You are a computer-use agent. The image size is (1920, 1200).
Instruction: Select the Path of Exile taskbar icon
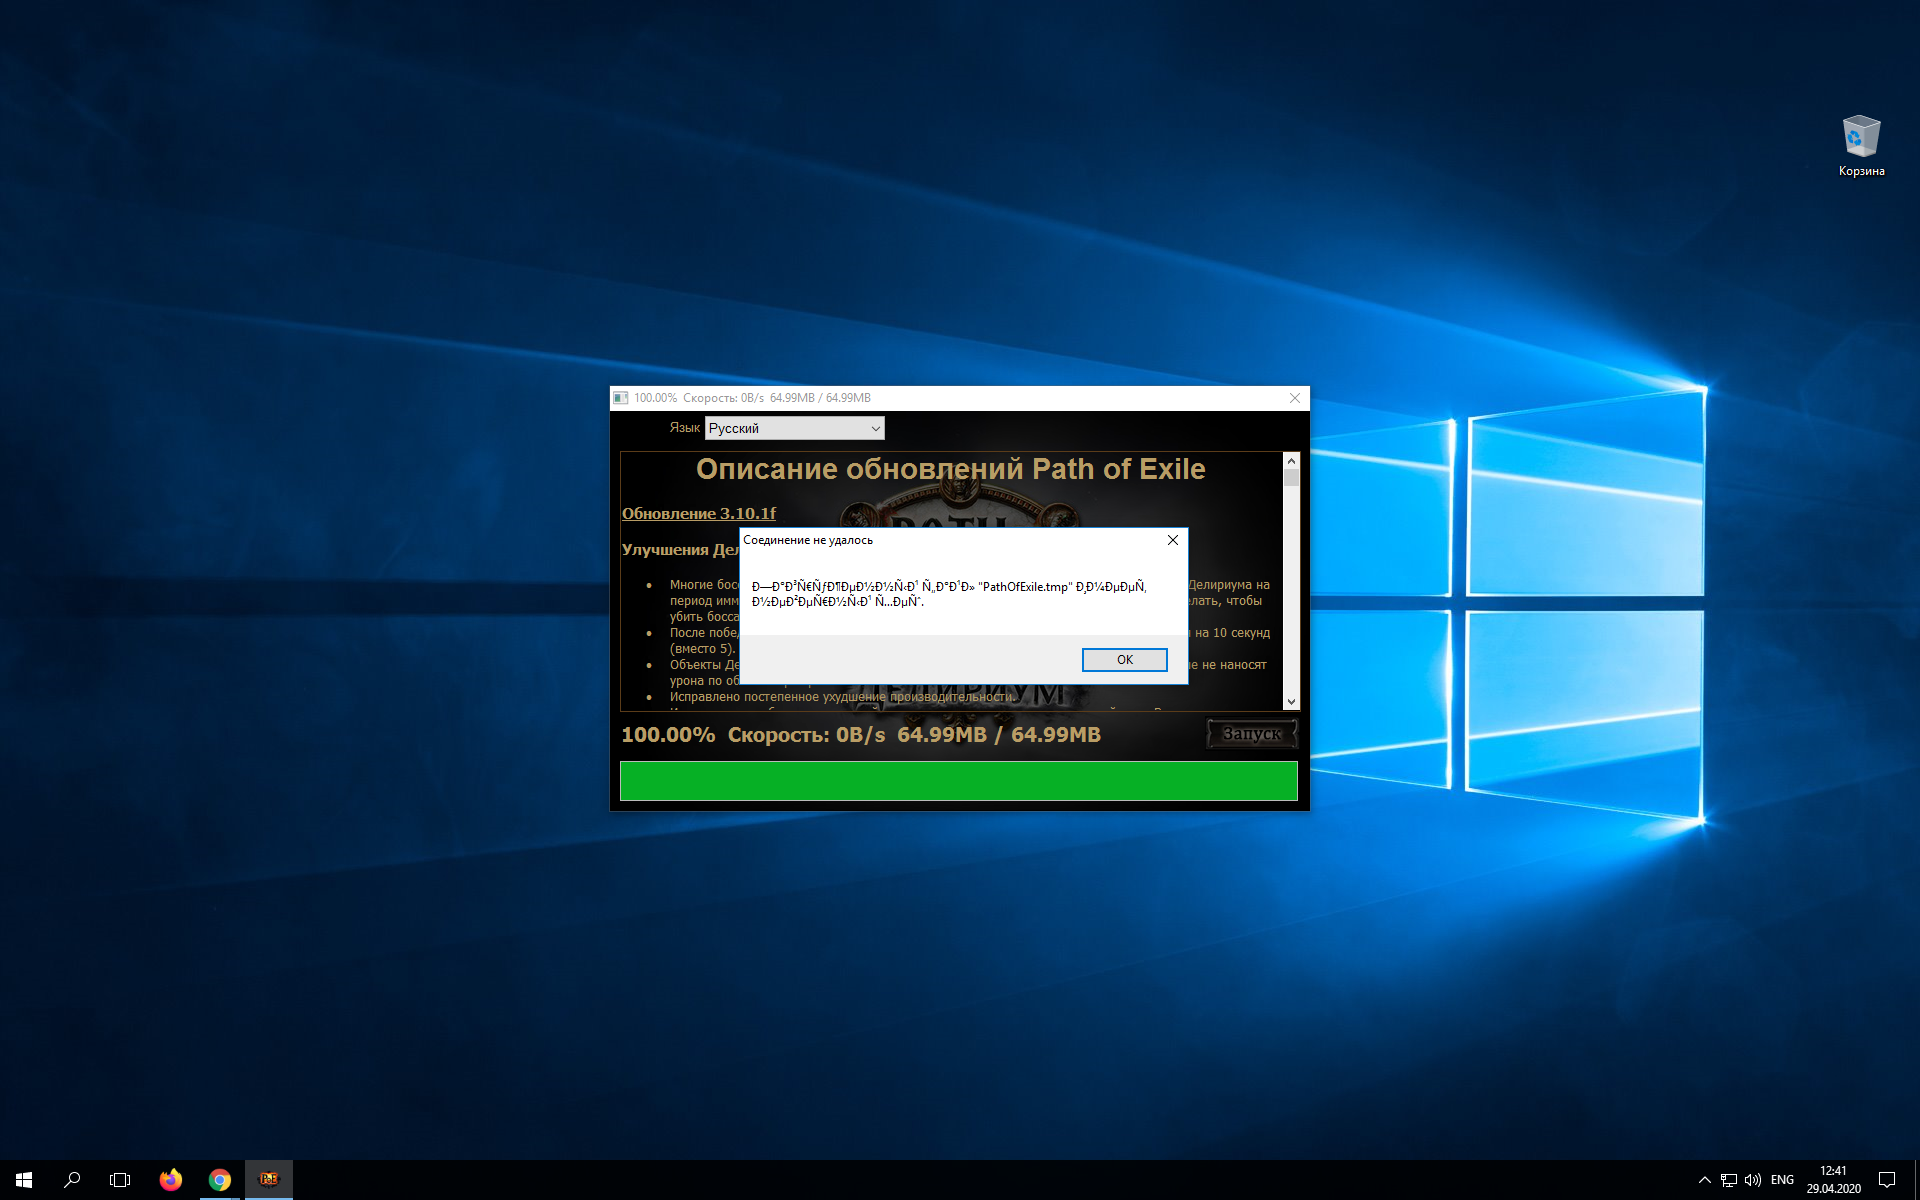pos(269,1180)
